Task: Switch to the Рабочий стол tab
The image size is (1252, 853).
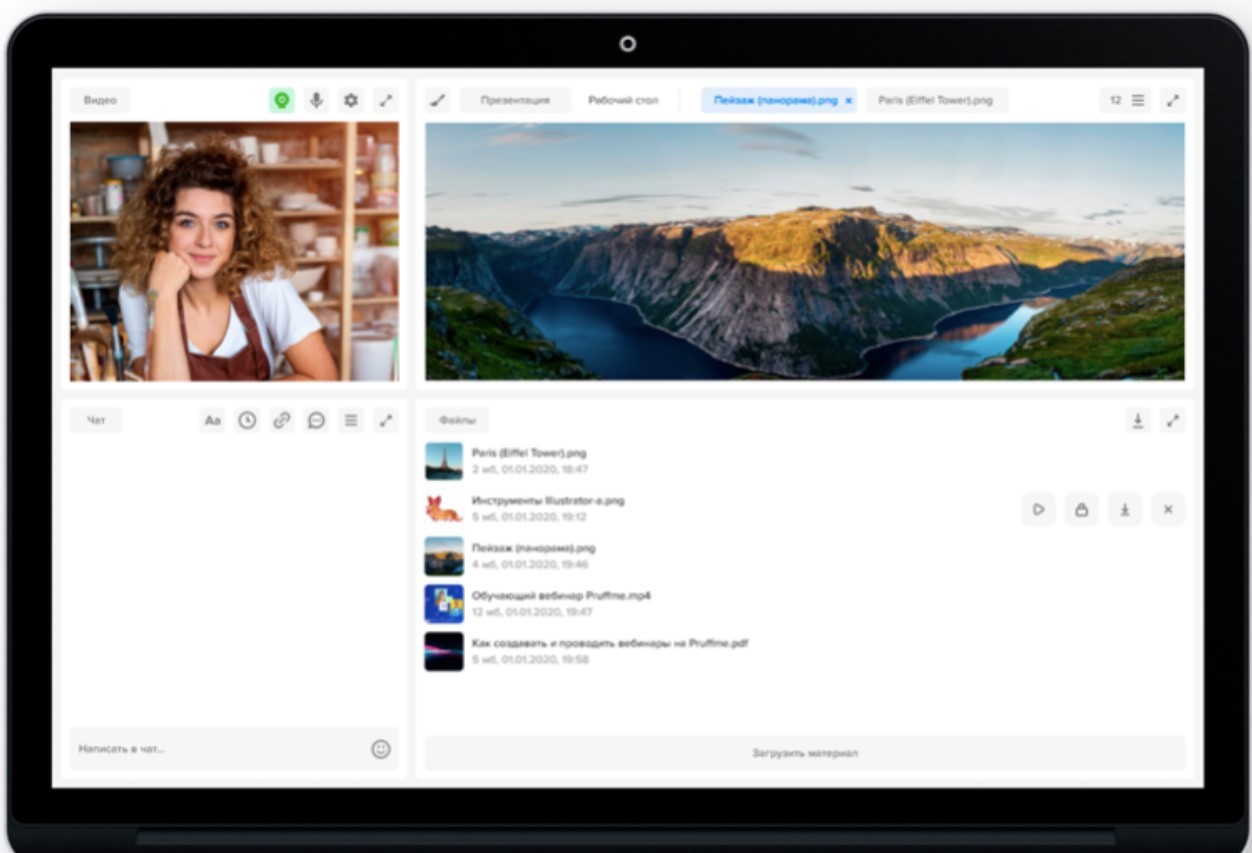Action: (623, 100)
